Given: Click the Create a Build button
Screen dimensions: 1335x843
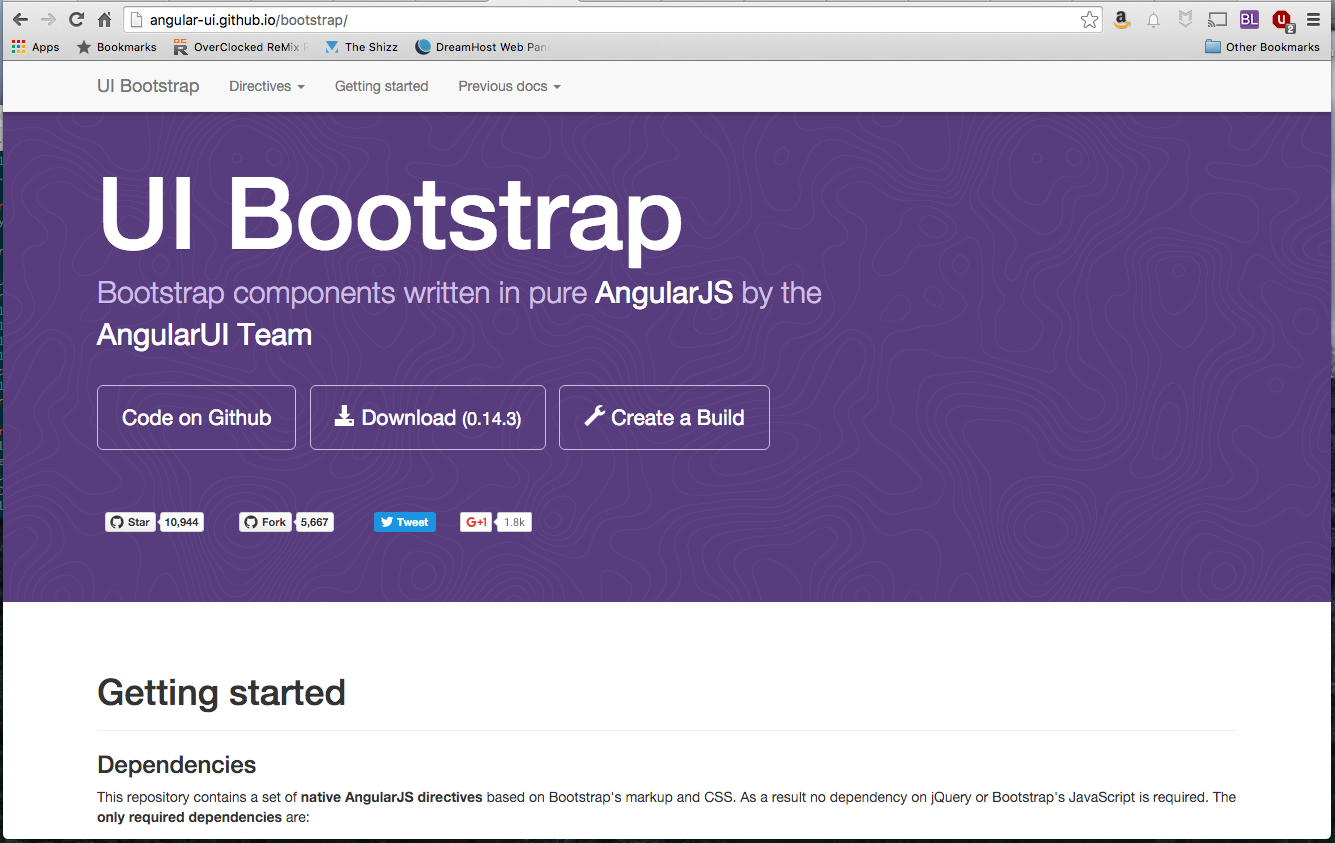Looking at the screenshot, I should (664, 417).
